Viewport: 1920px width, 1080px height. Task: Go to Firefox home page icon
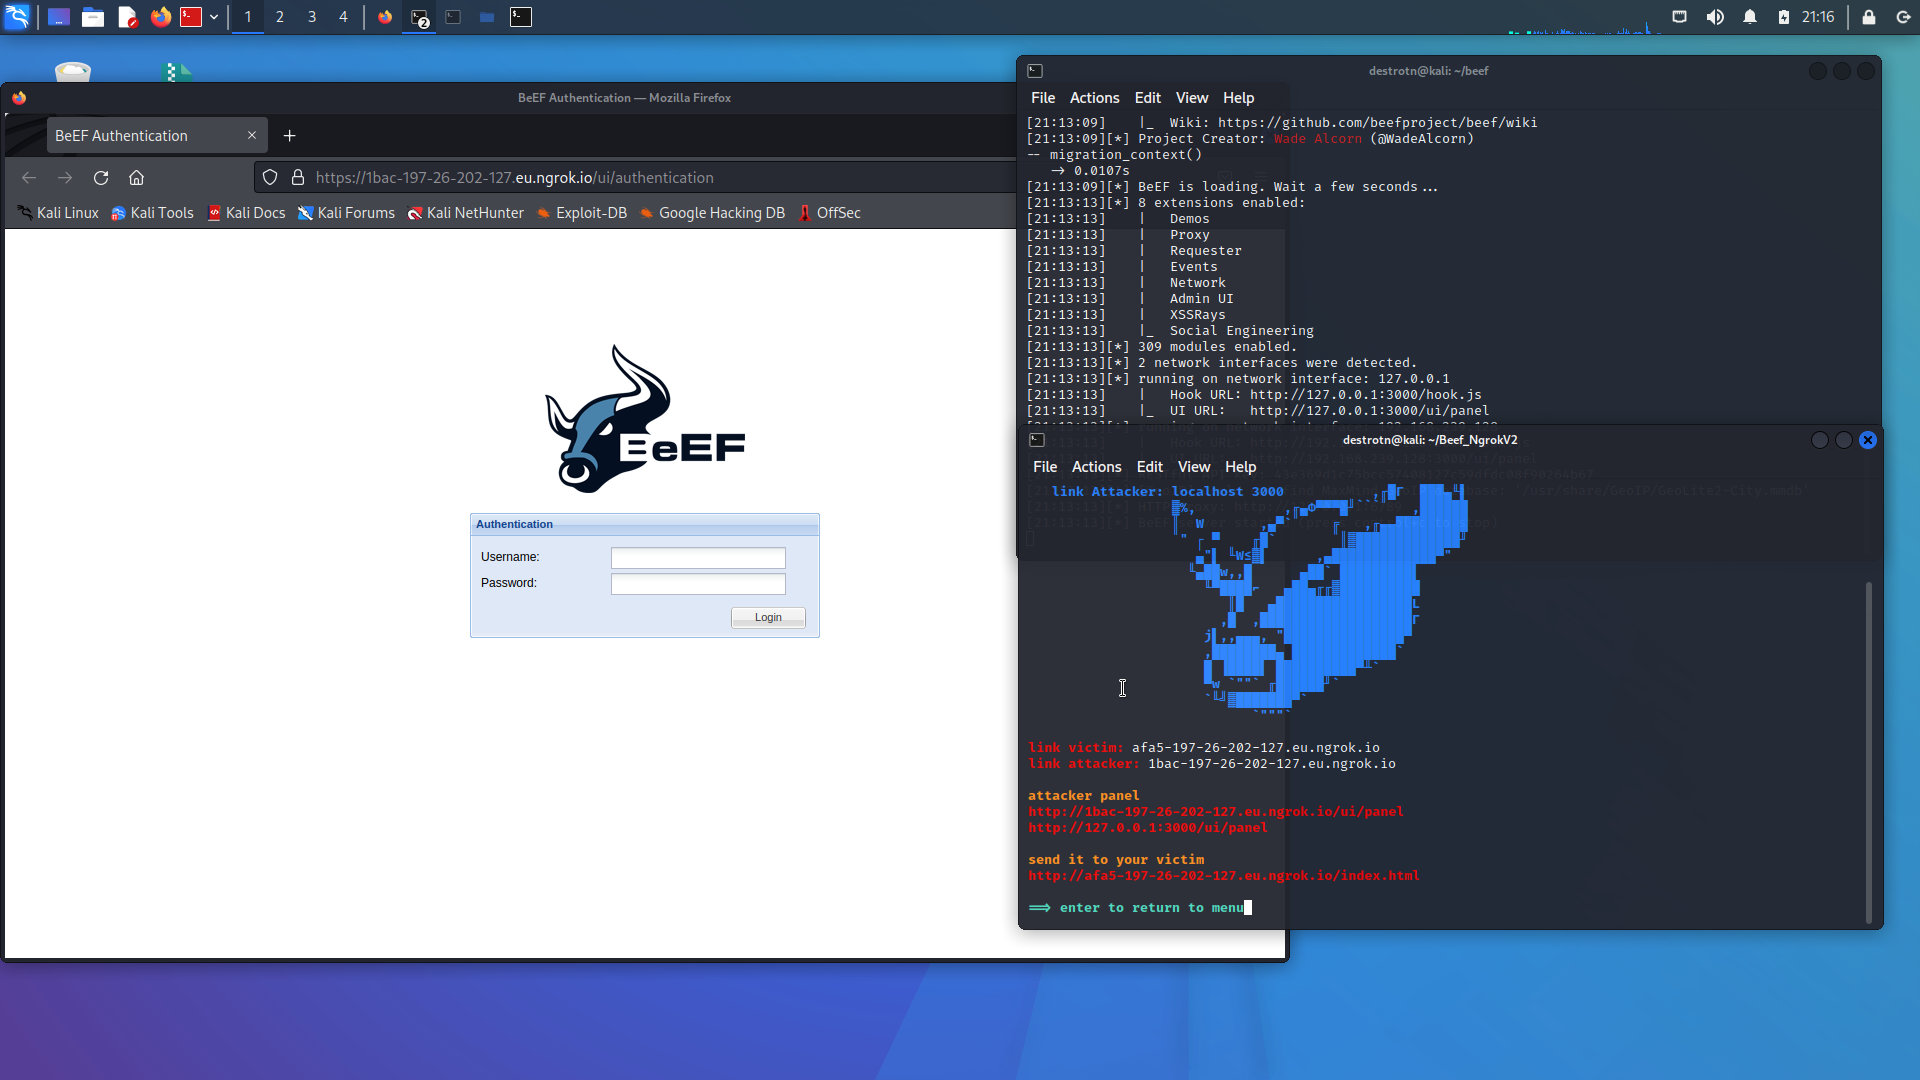137,177
